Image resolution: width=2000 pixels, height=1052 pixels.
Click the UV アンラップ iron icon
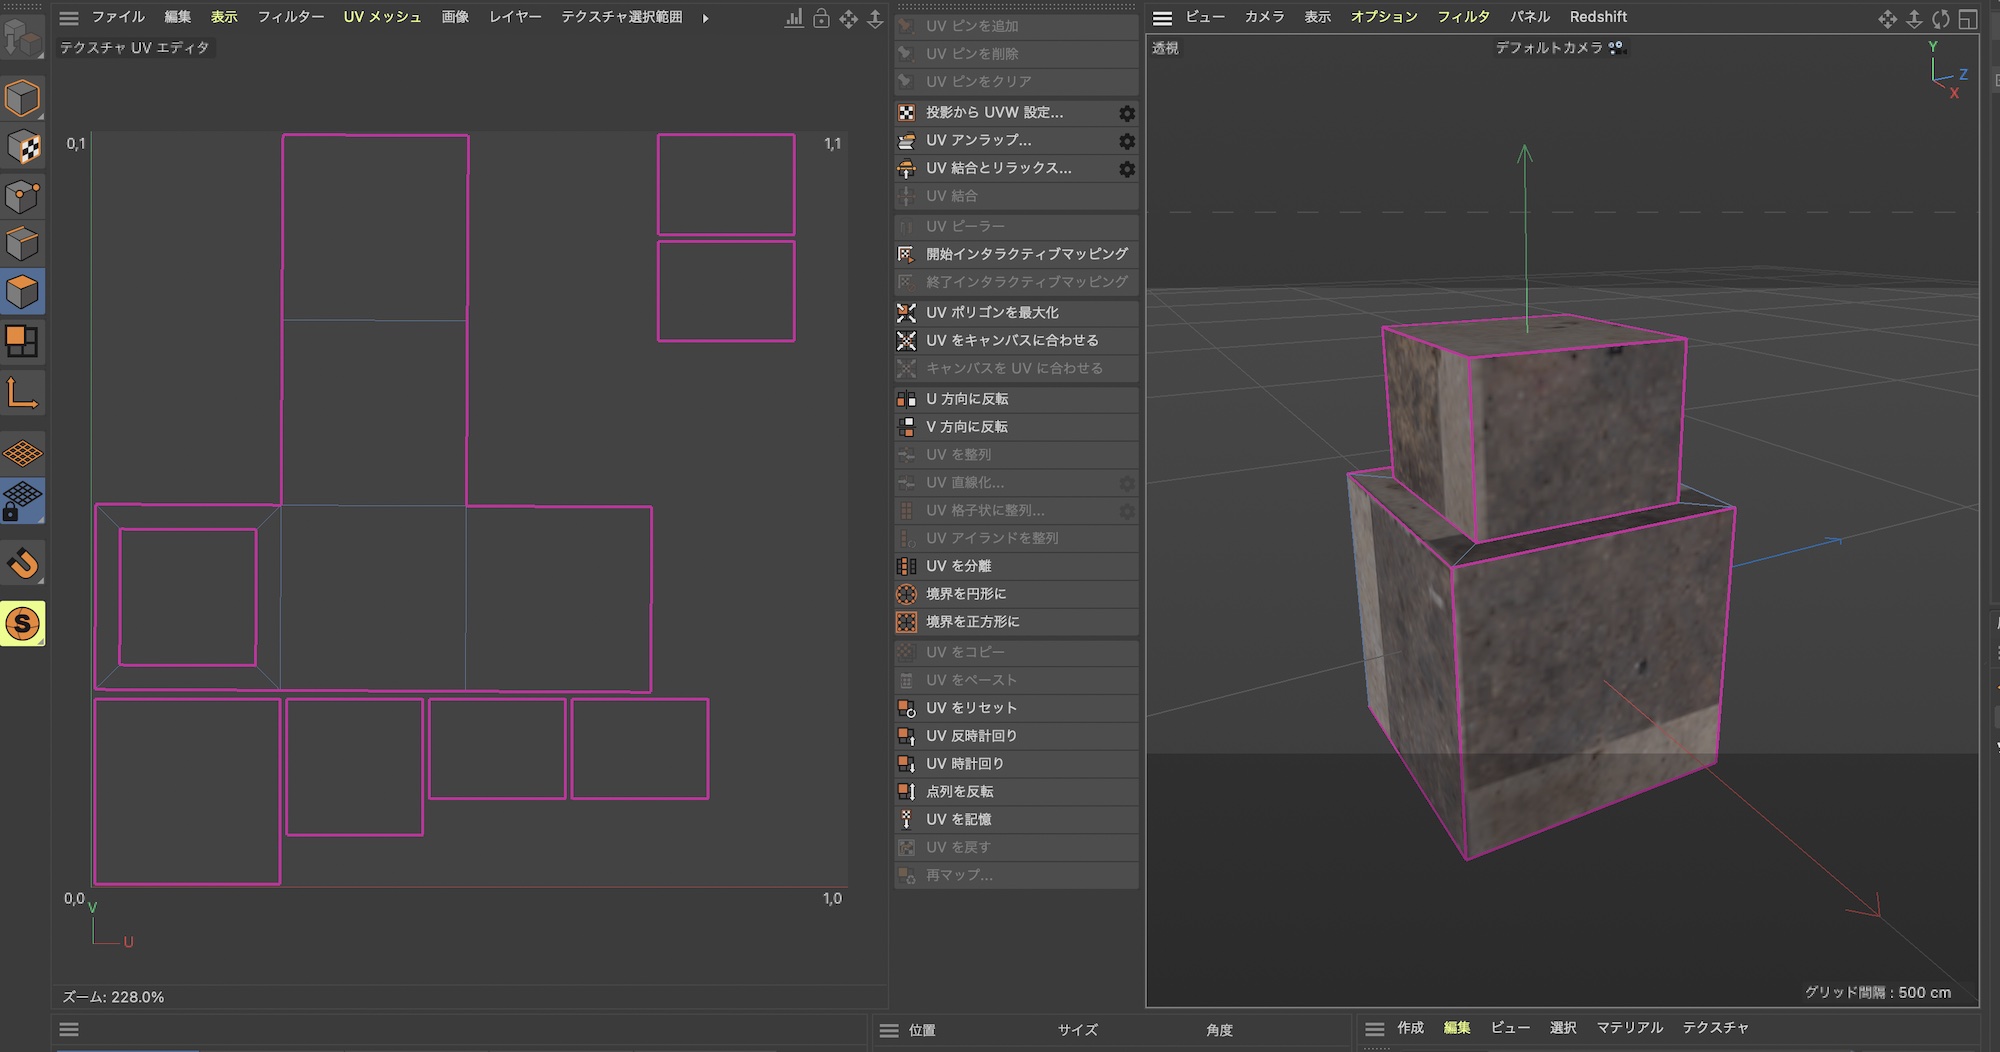pyautogui.click(x=906, y=141)
